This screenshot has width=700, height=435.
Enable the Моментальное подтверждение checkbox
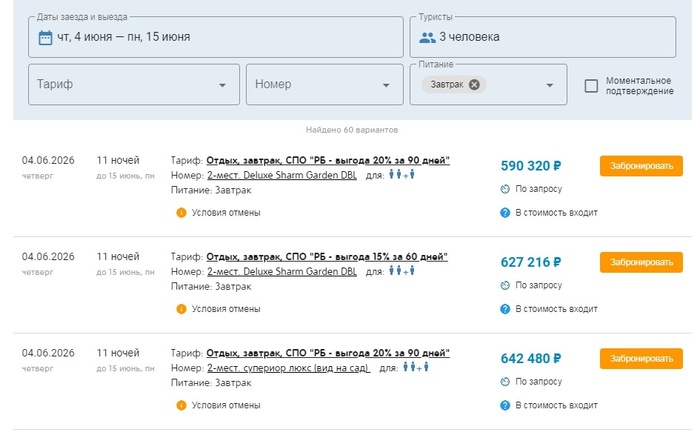[591, 86]
